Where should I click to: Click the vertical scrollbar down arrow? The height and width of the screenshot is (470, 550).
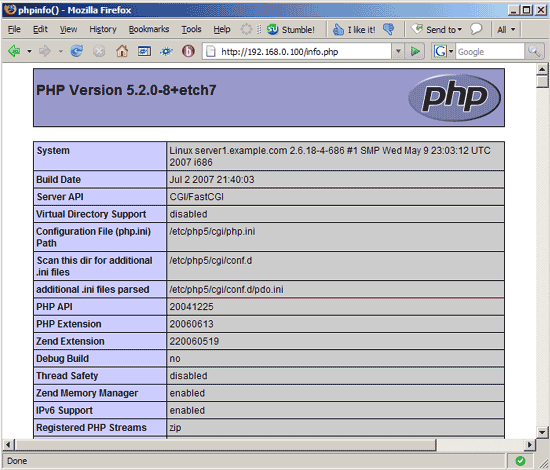pyautogui.click(x=542, y=432)
